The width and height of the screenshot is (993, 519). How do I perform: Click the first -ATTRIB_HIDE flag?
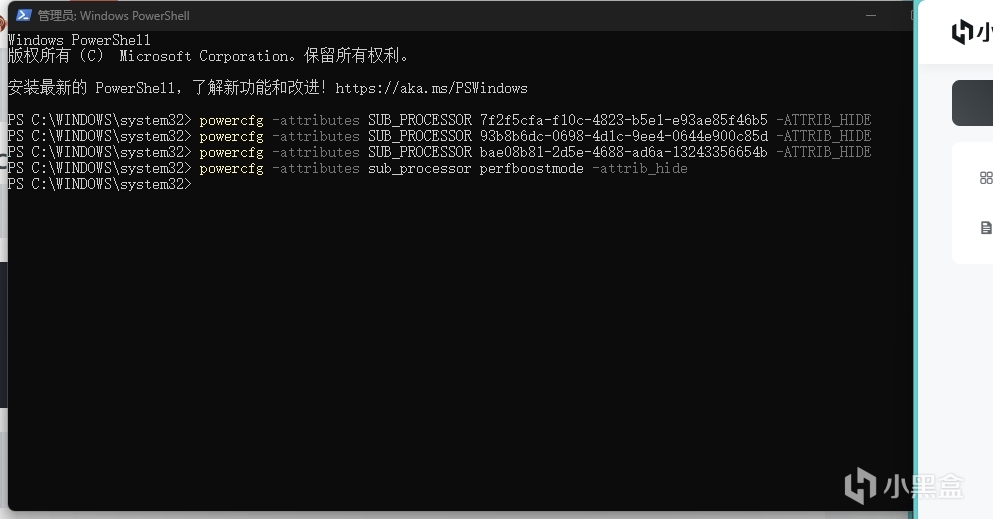click(823, 120)
